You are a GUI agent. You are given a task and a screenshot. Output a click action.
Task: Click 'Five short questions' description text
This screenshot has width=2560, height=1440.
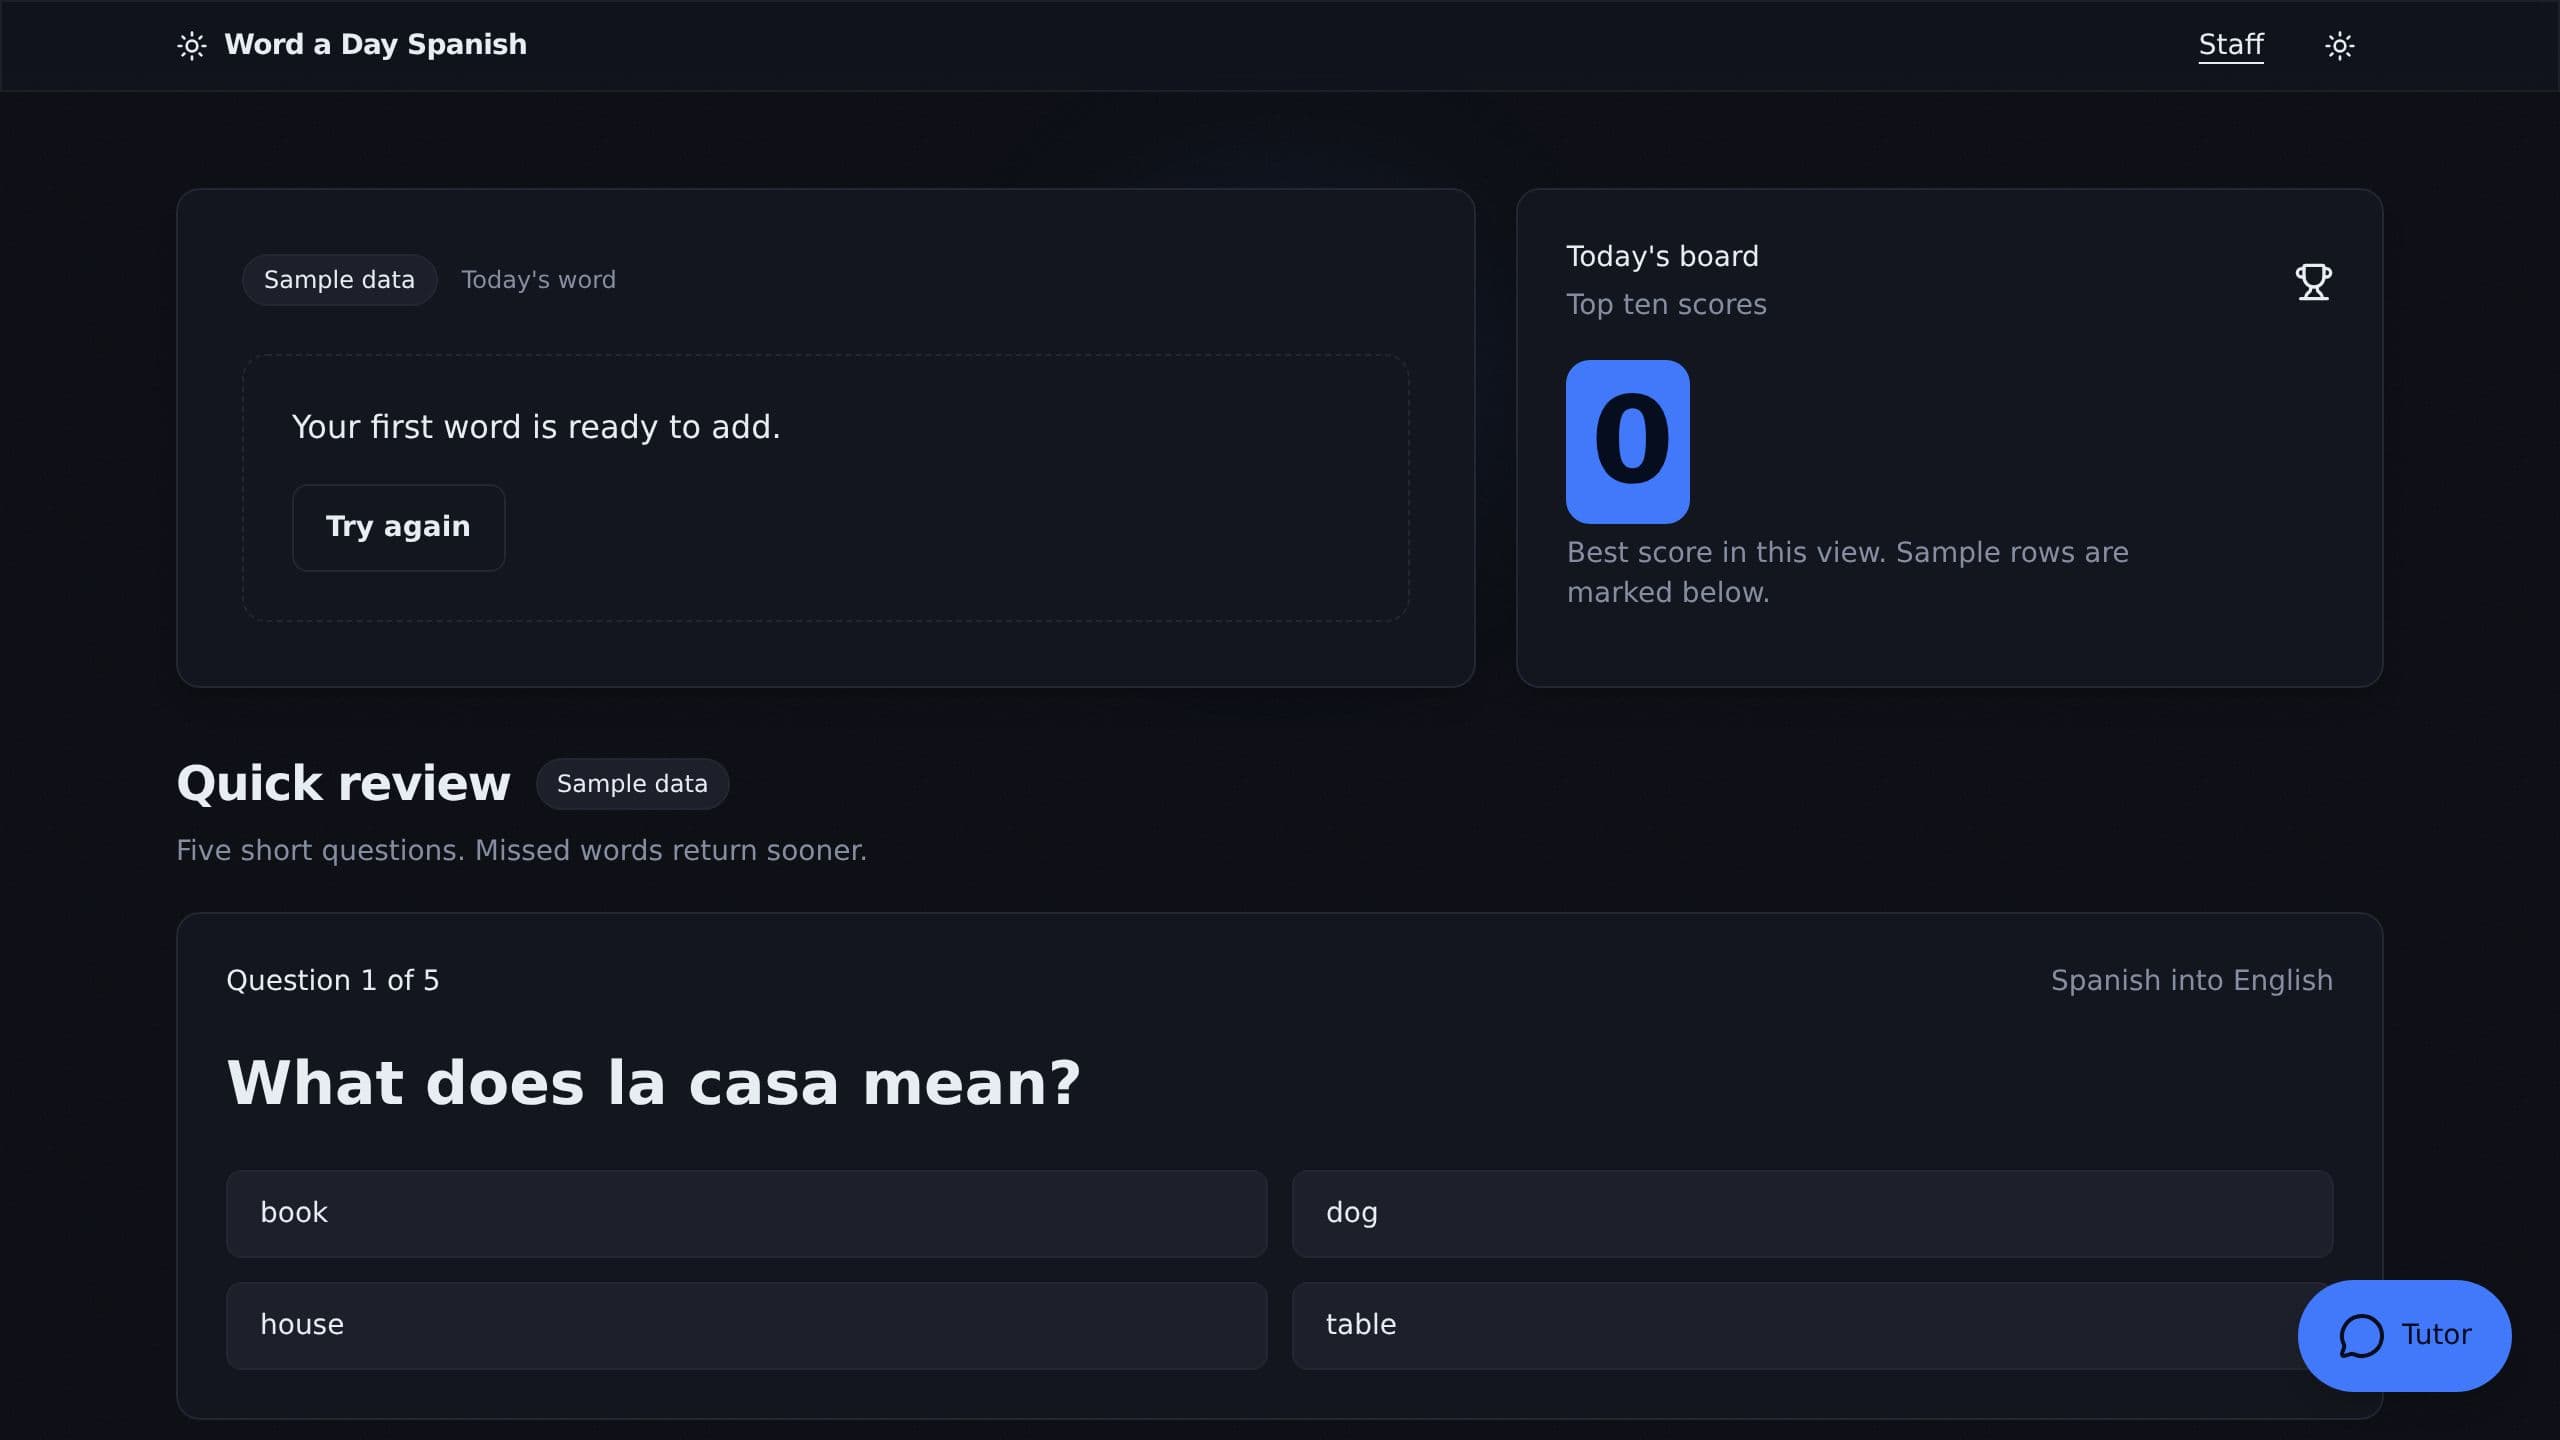click(521, 850)
